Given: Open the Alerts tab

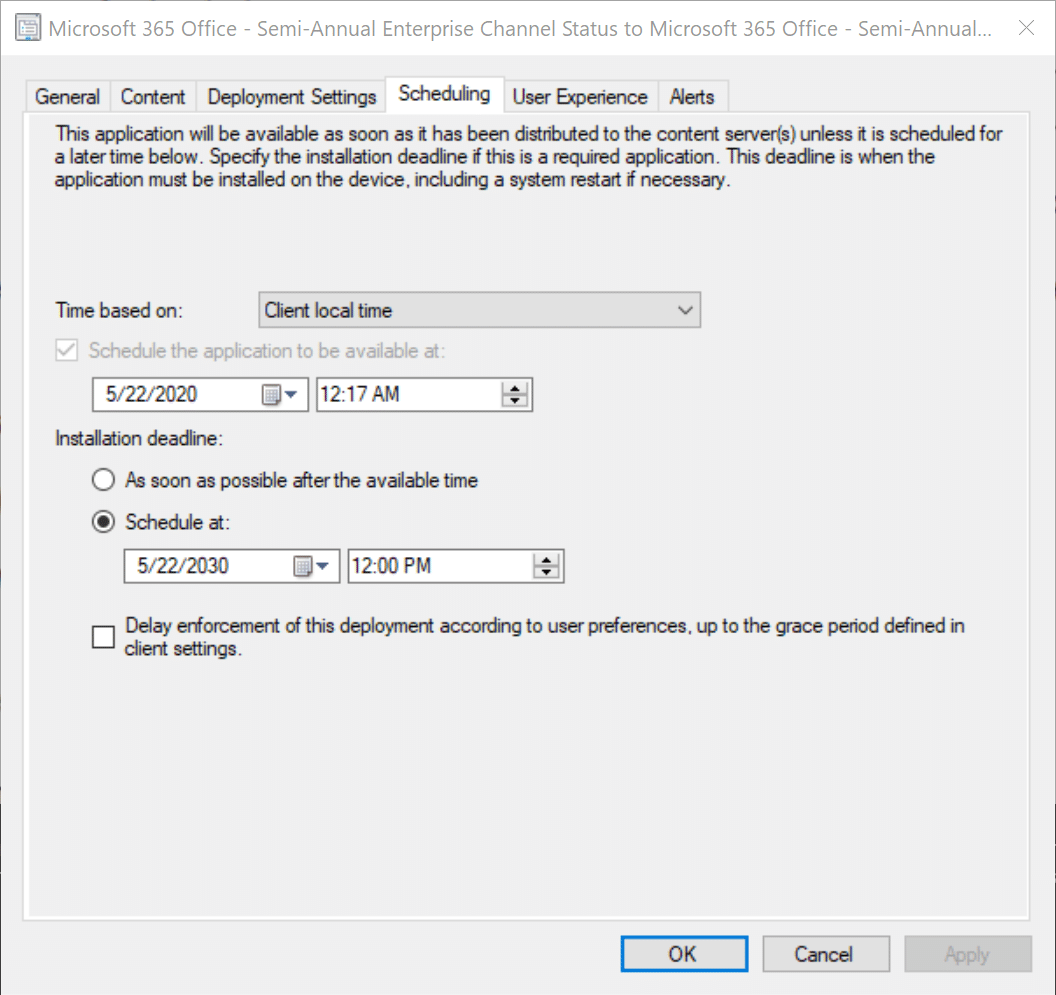Looking at the screenshot, I should (x=692, y=97).
